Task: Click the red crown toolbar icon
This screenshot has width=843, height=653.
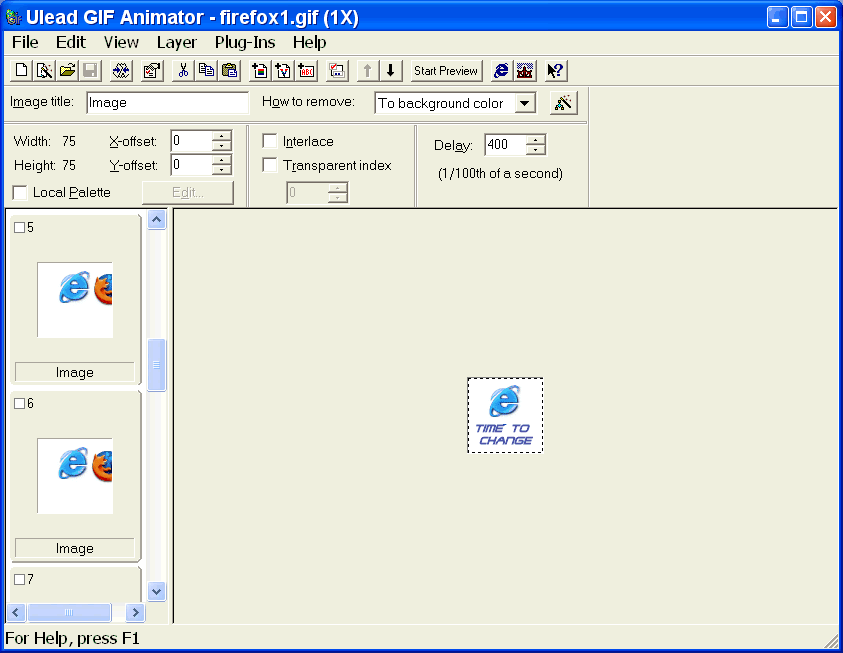Action: [x=524, y=70]
